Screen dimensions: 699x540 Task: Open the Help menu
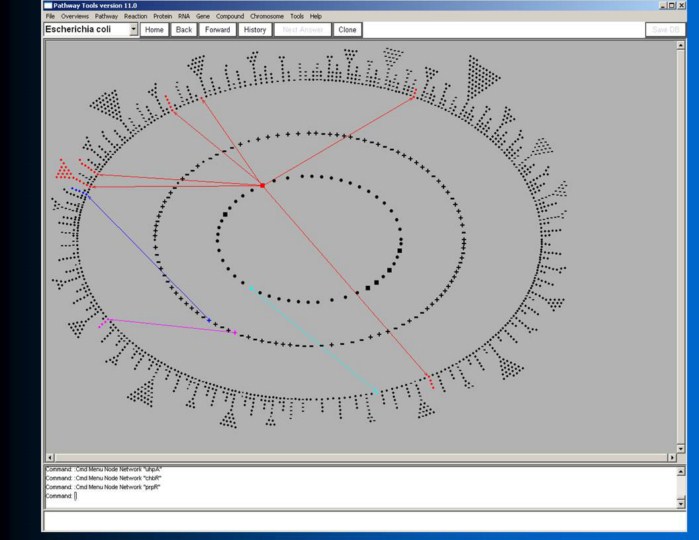pyautogui.click(x=316, y=17)
